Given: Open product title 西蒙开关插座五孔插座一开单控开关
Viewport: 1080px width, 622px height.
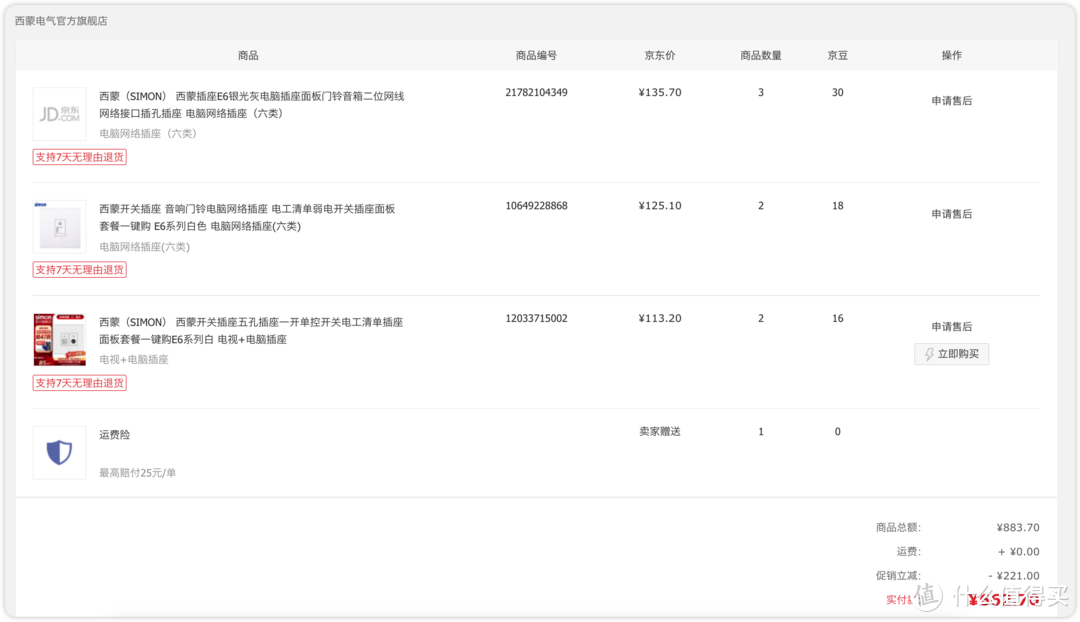Looking at the screenshot, I should tap(251, 331).
